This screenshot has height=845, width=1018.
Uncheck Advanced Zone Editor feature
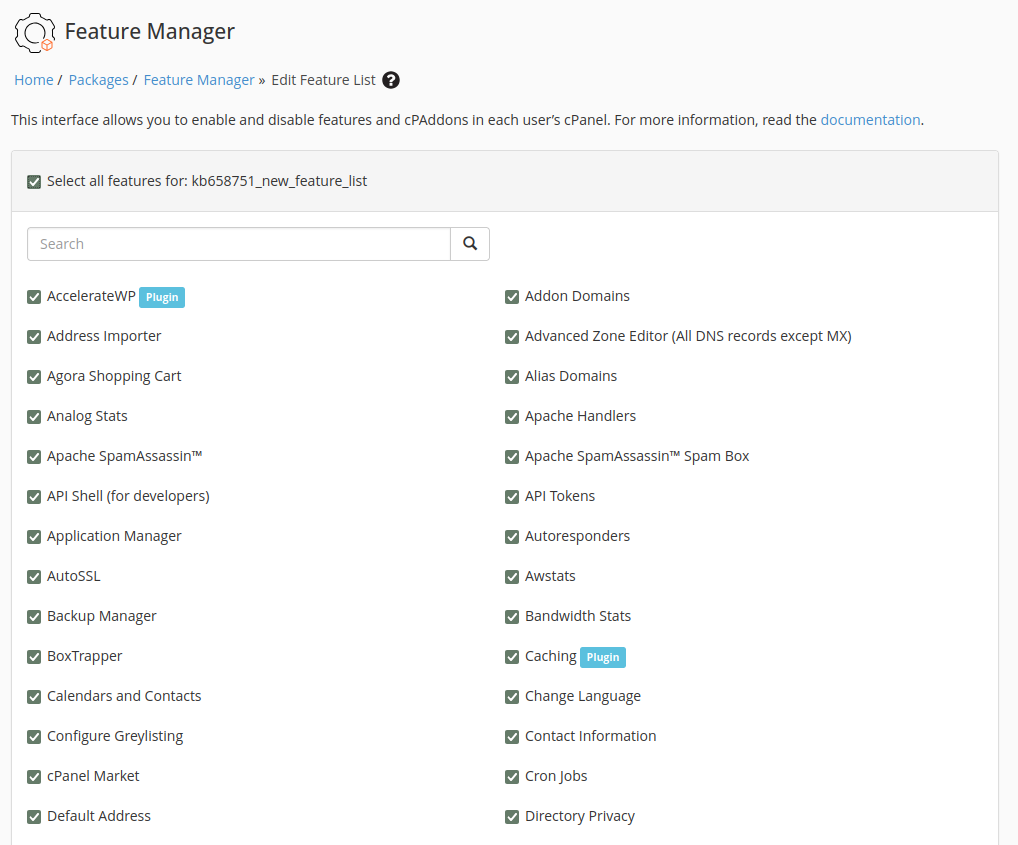pyautogui.click(x=512, y=337)
